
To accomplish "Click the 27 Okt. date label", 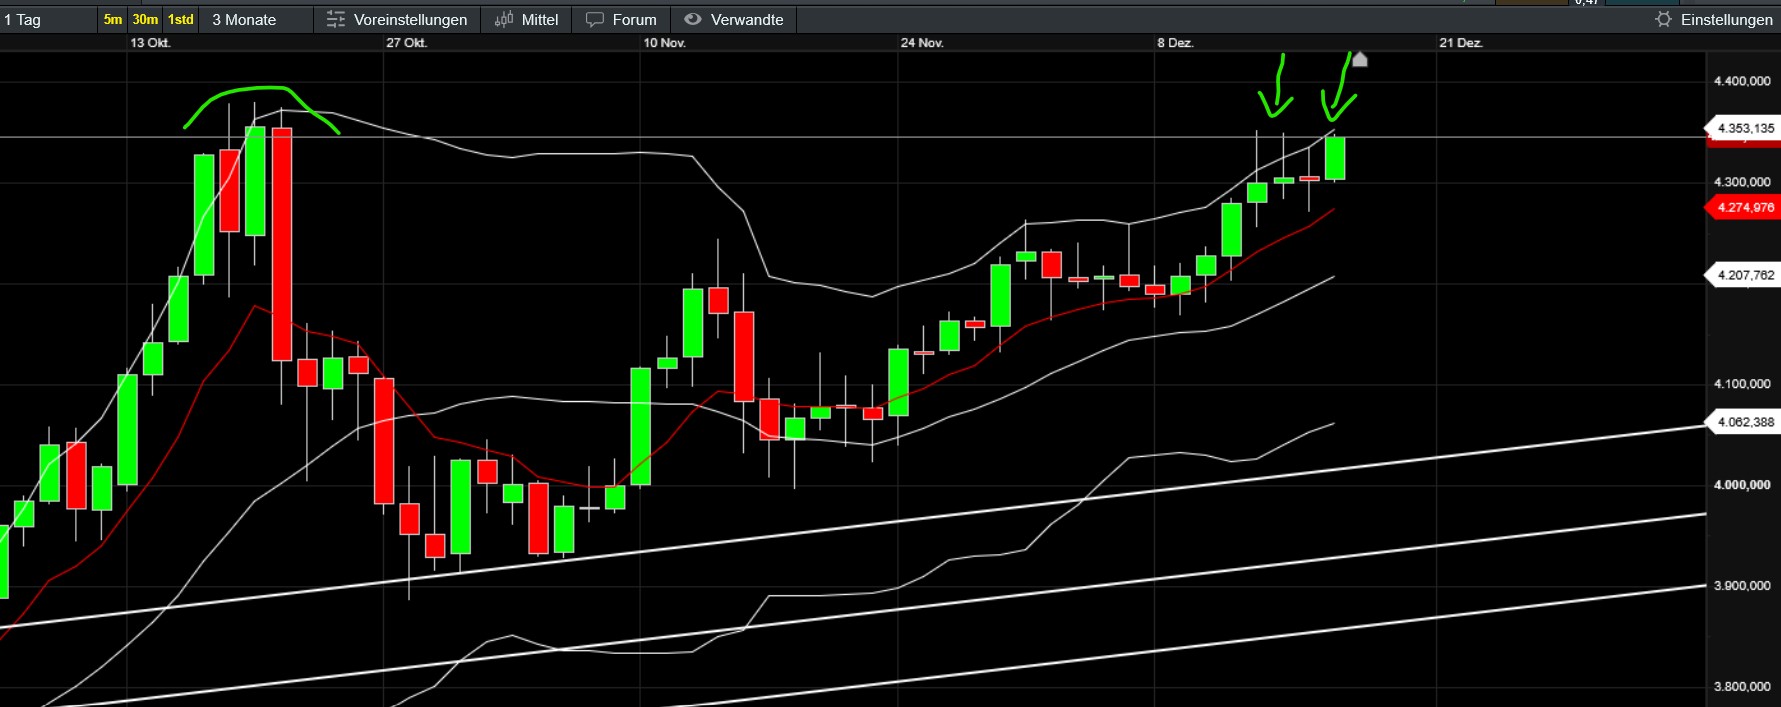I will pyautogui.click(x=406, y=43).
